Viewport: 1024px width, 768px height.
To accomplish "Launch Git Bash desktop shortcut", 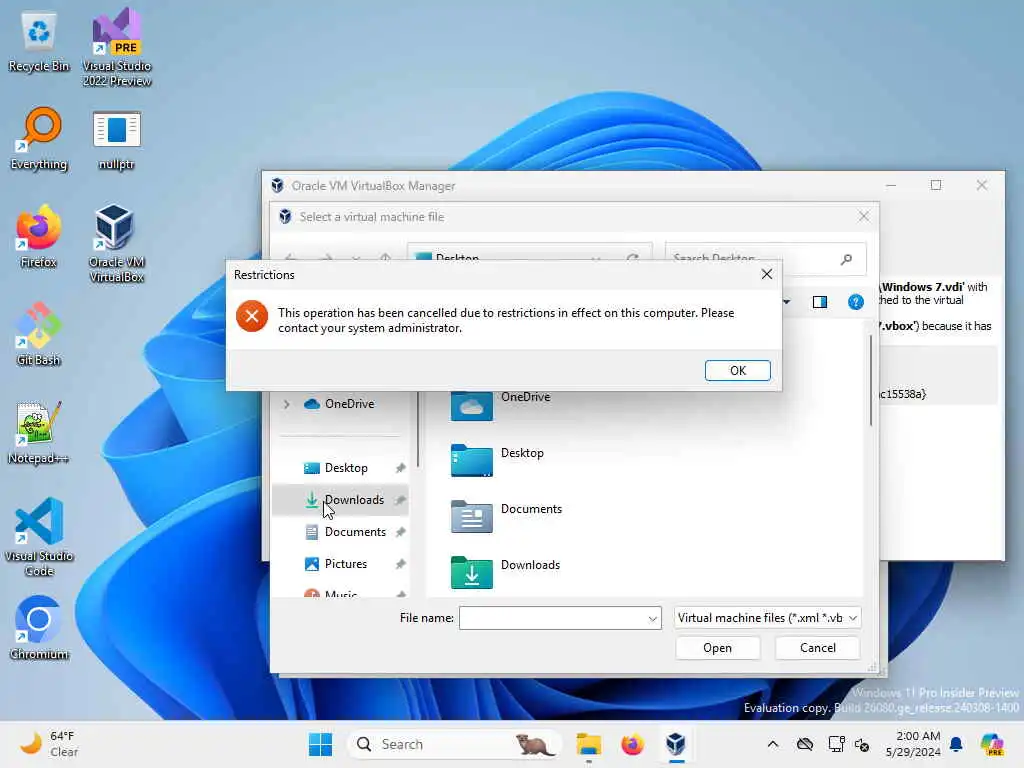I will tap(39, 334).
